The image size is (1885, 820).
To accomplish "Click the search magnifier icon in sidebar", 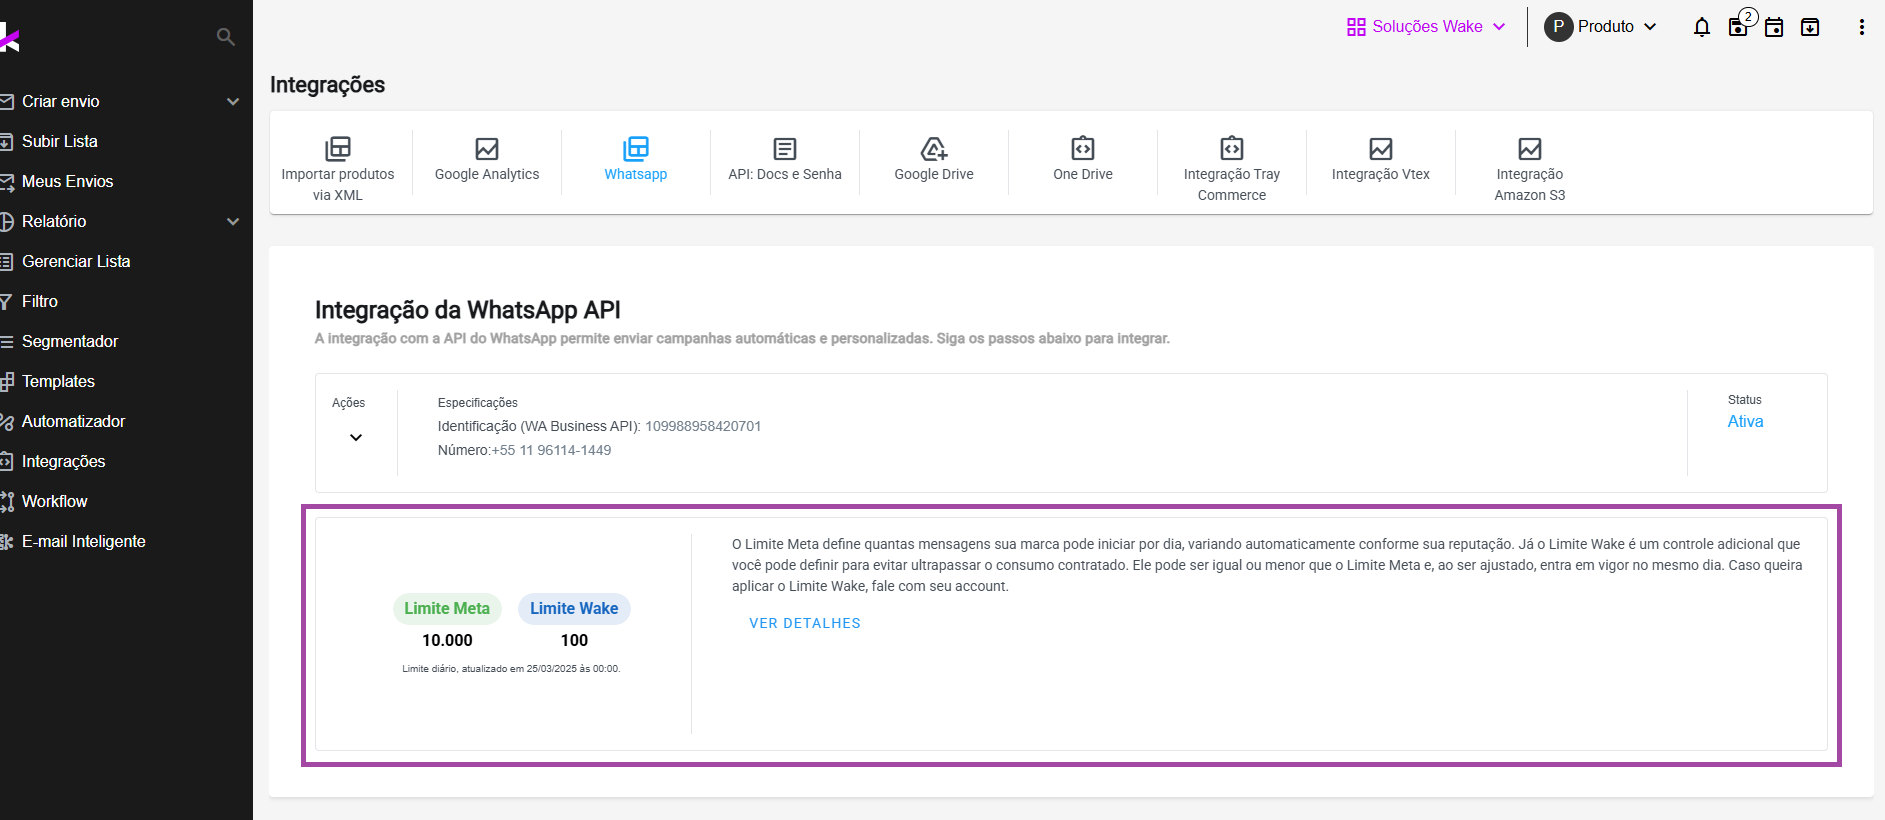I will [226, 37].
